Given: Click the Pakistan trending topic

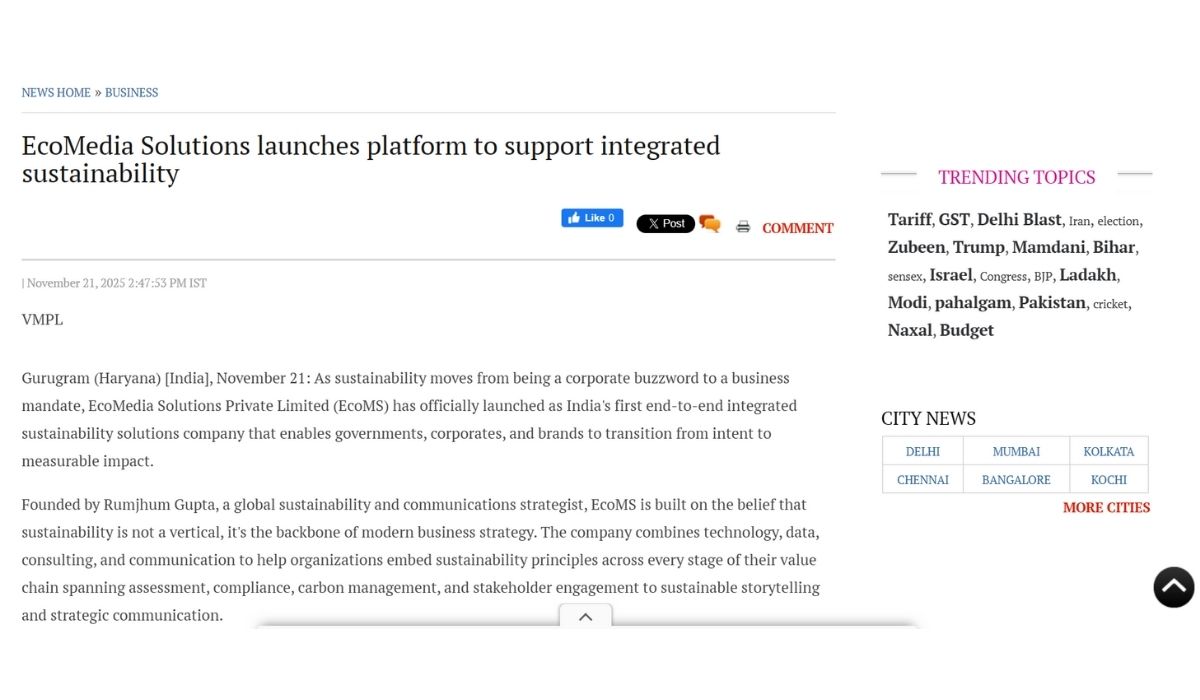Looking at the screenshot, I should [1052, 303].
